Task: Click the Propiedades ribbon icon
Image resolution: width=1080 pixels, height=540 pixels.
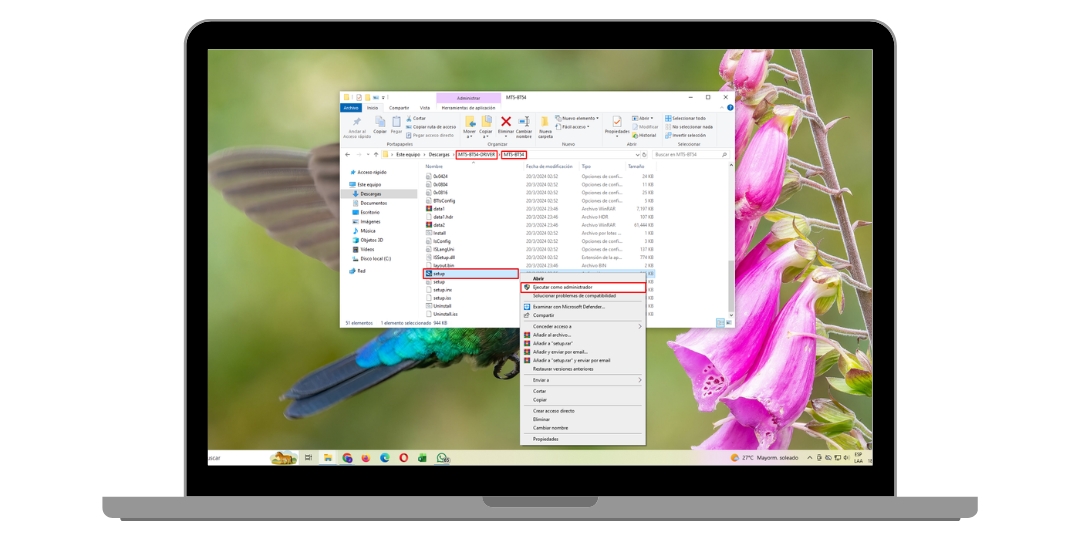Action: click(x=617, y=122)
